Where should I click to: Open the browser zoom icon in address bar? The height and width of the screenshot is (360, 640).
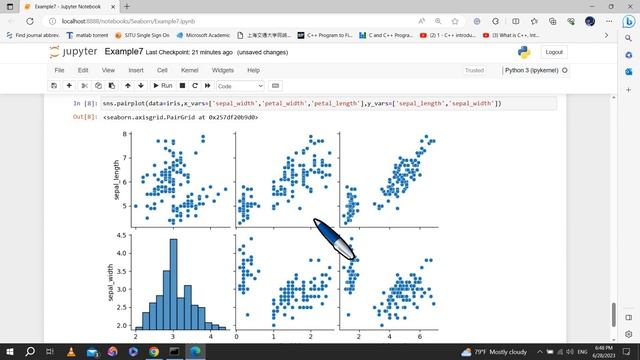(438, 21)
